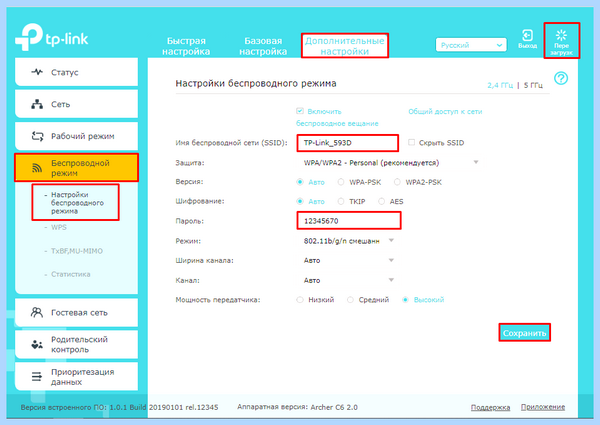Select the TxBF,MU-MIMO submenu item
The image size is (600, 425).
[77, 251]
